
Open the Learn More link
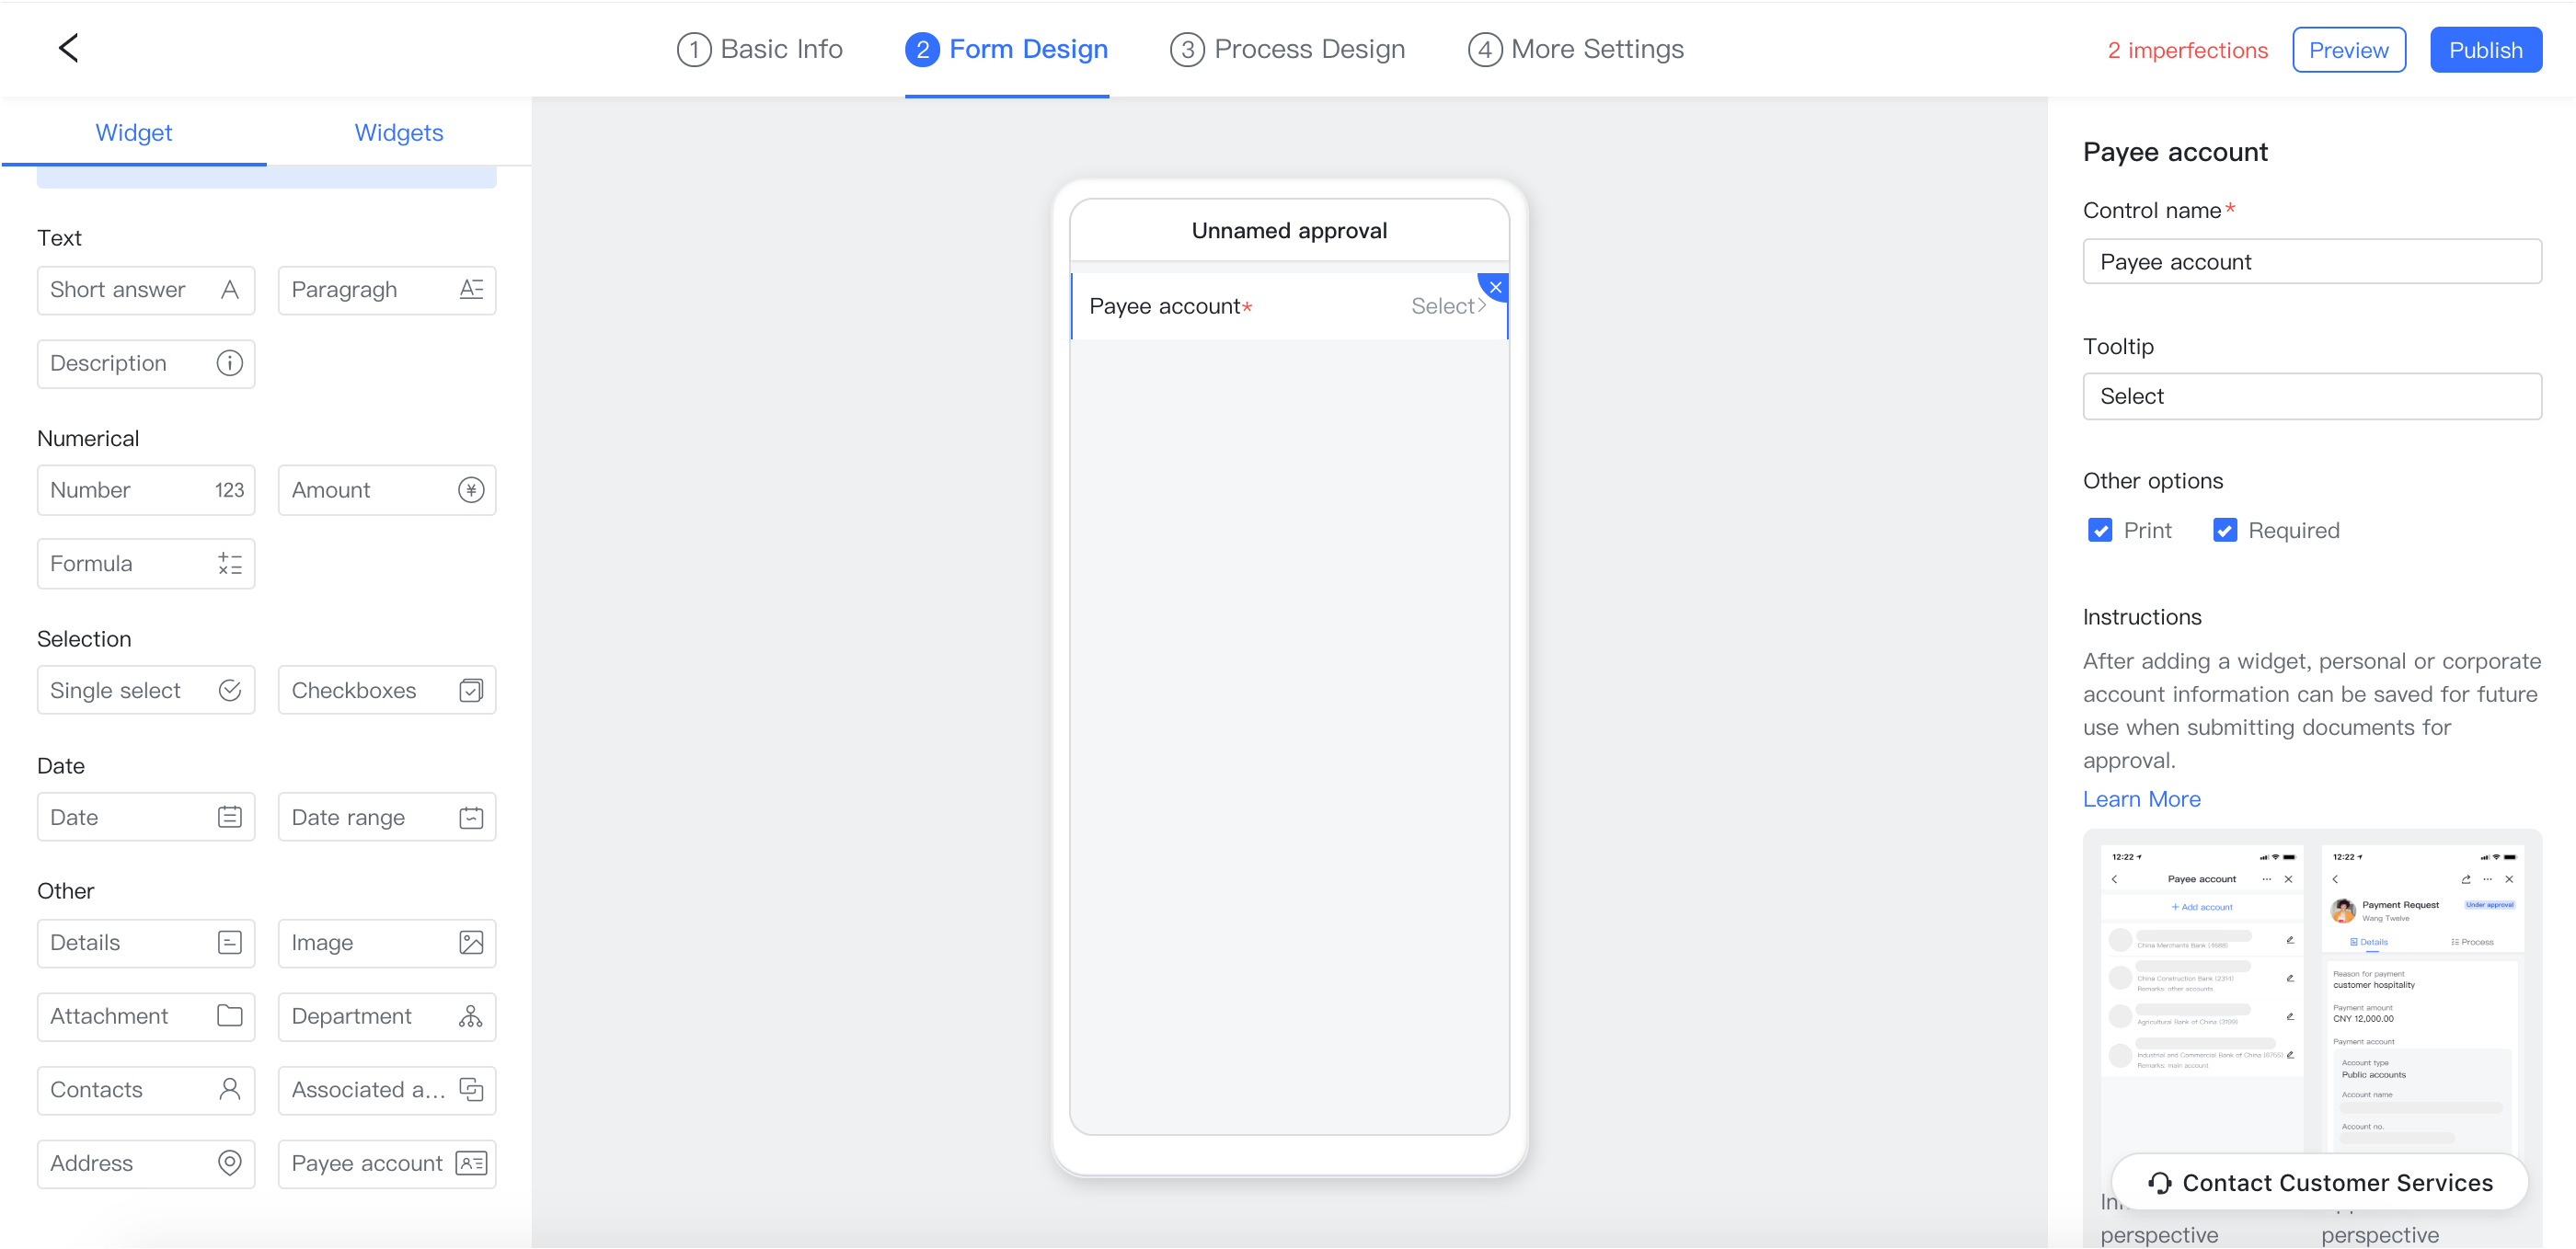2141,799
